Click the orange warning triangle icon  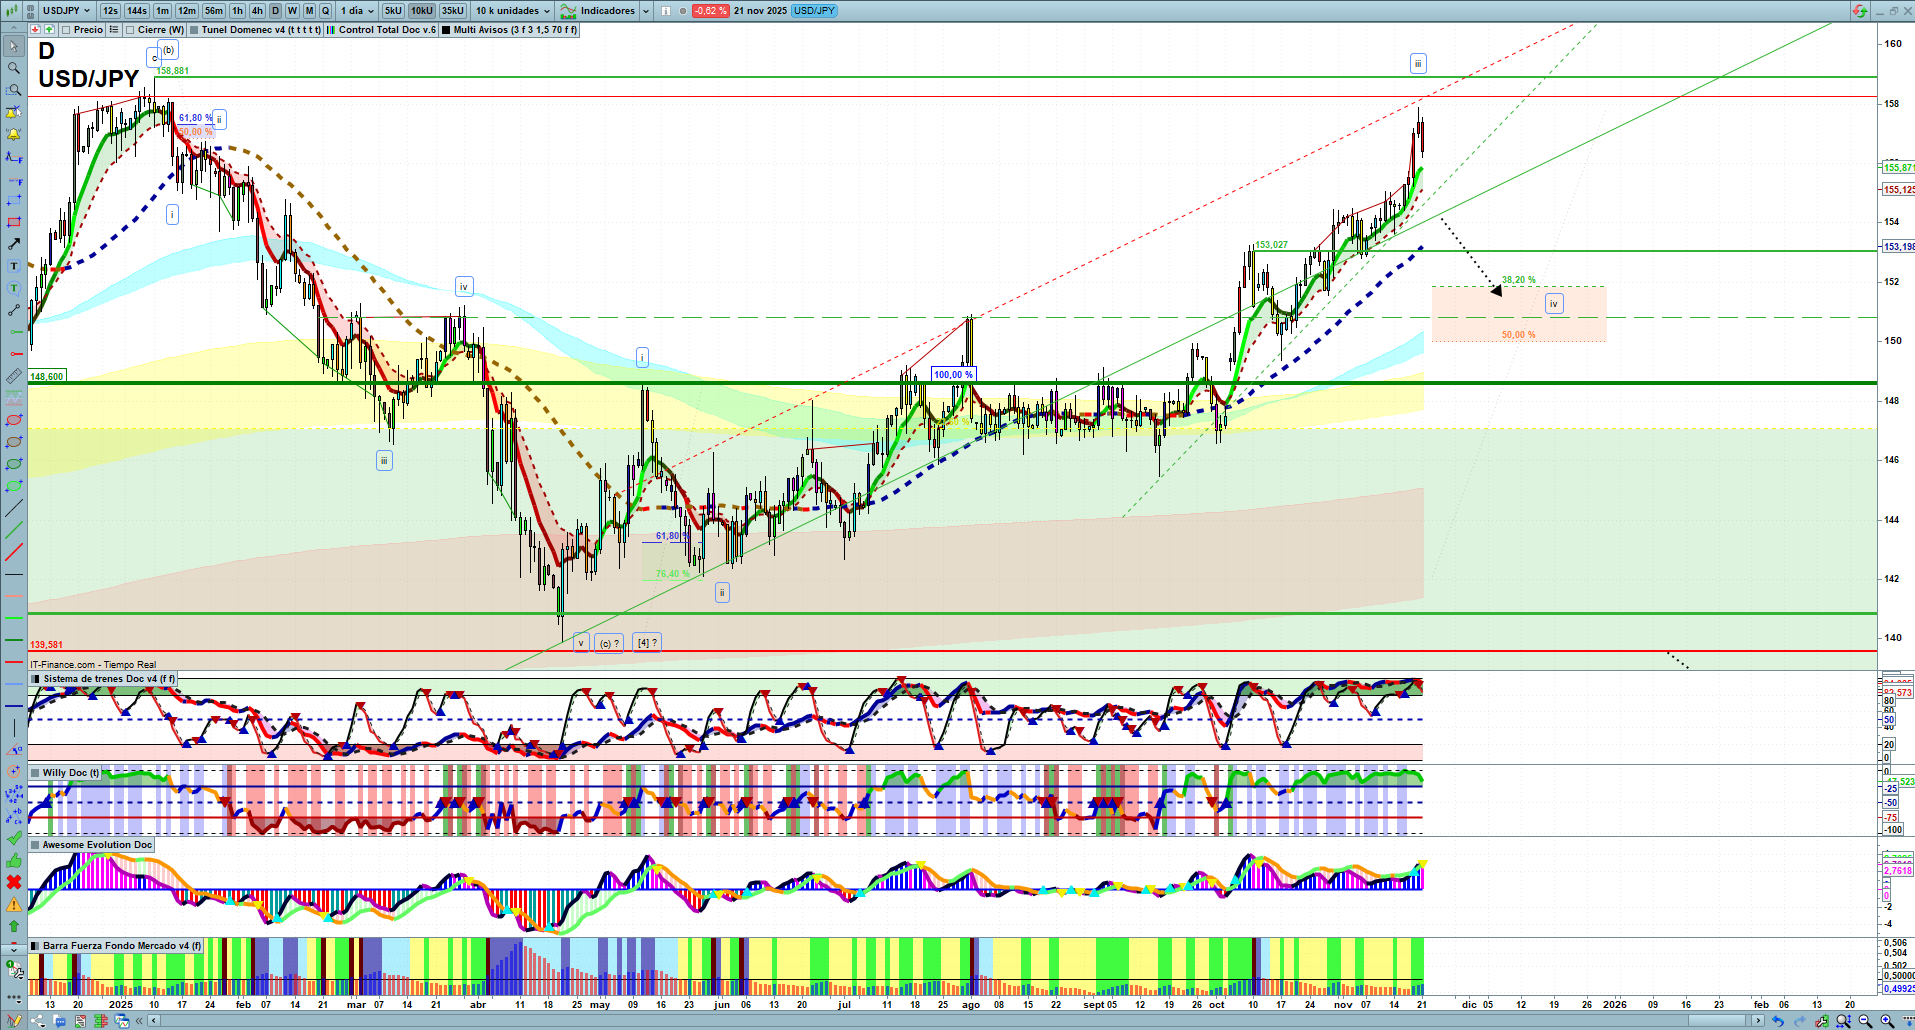[14, 904]
